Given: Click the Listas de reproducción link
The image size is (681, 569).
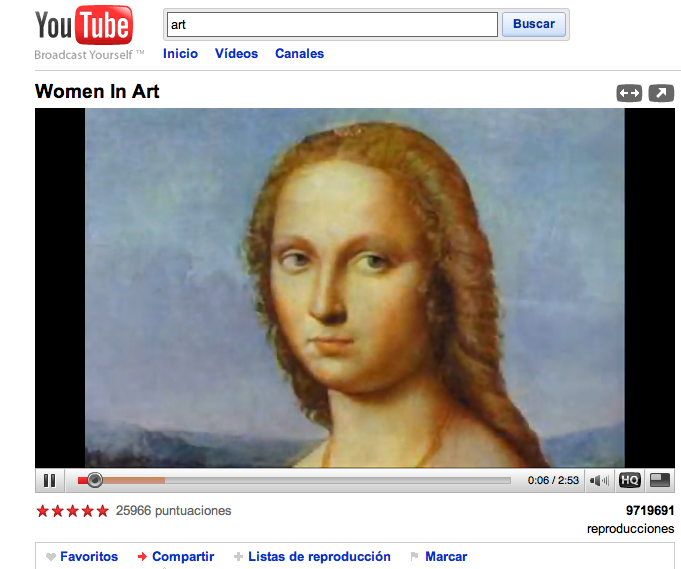Looking at the screenshot, I should point(319,556).
